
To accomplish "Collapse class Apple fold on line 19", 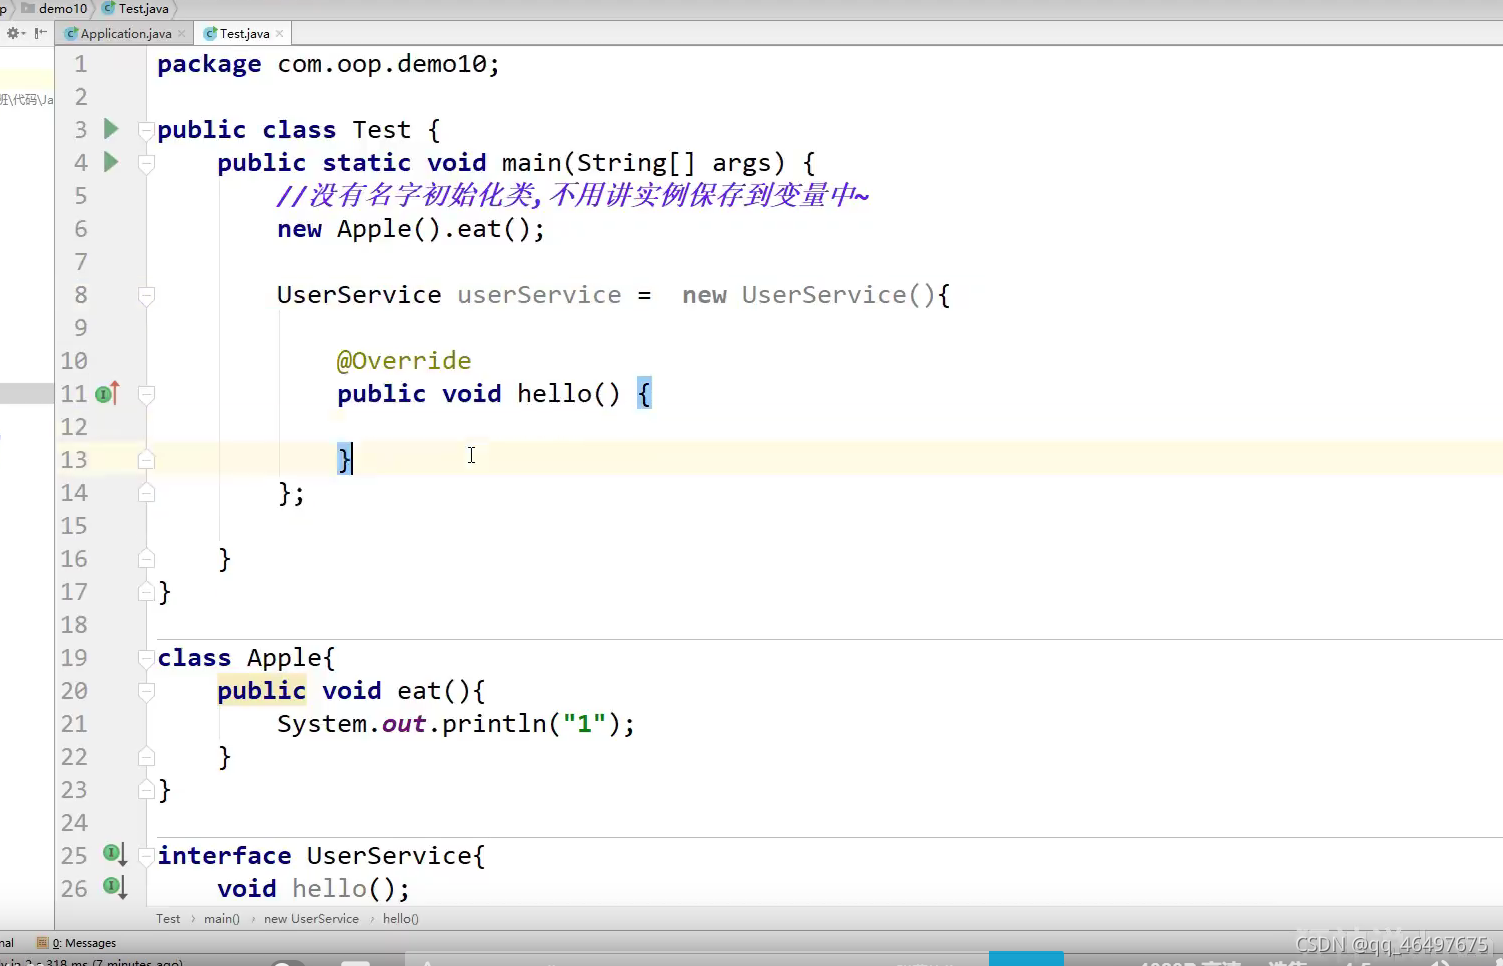I will click(146, 658).
